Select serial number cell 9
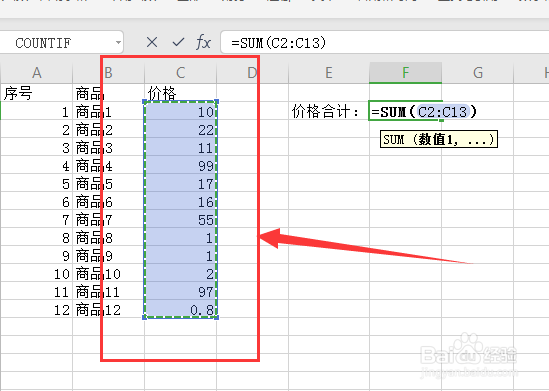The image size is (549, 391). point(36,256)
